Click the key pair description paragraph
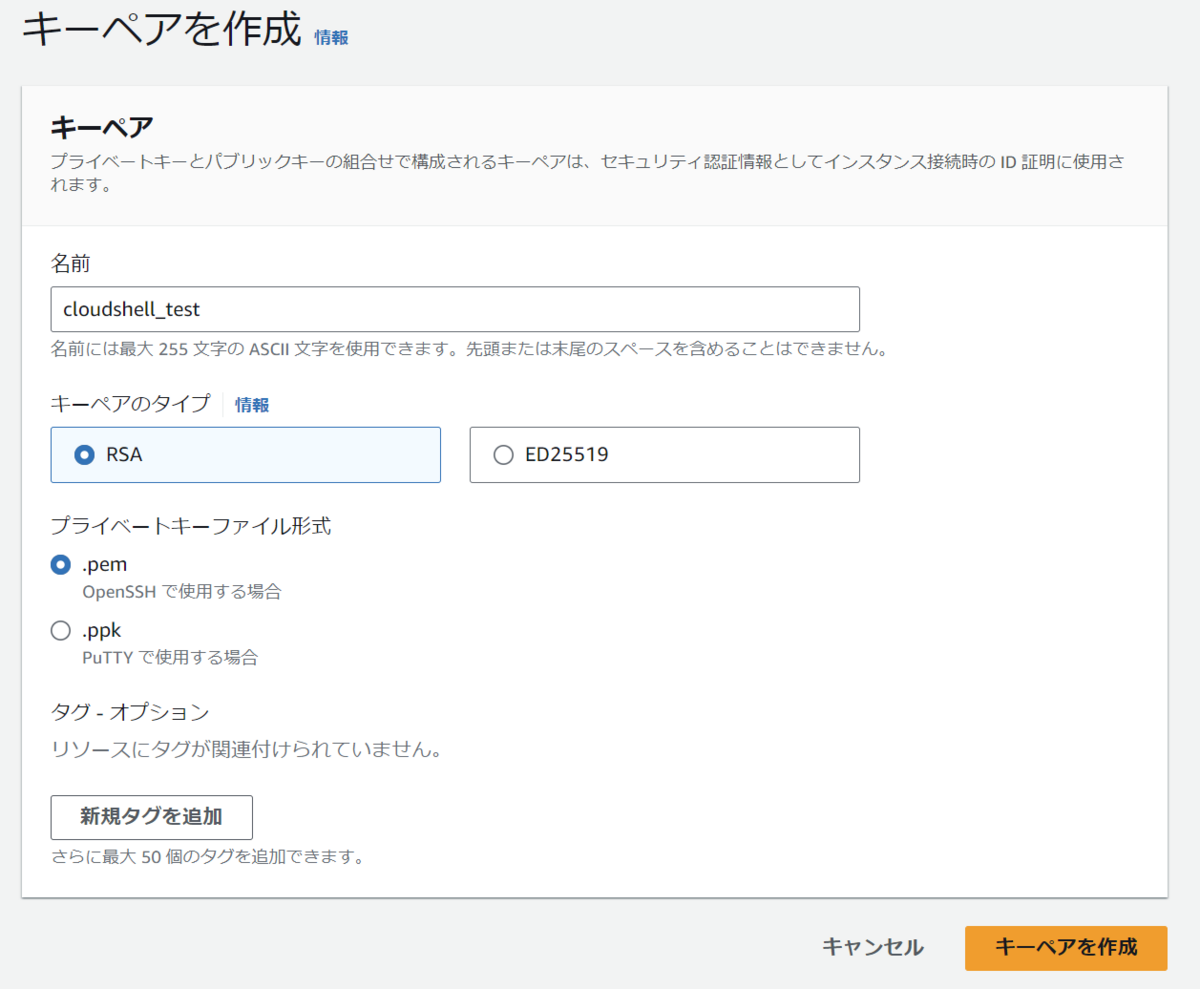This screenshot has height=989, width=1200. point(586,172)
